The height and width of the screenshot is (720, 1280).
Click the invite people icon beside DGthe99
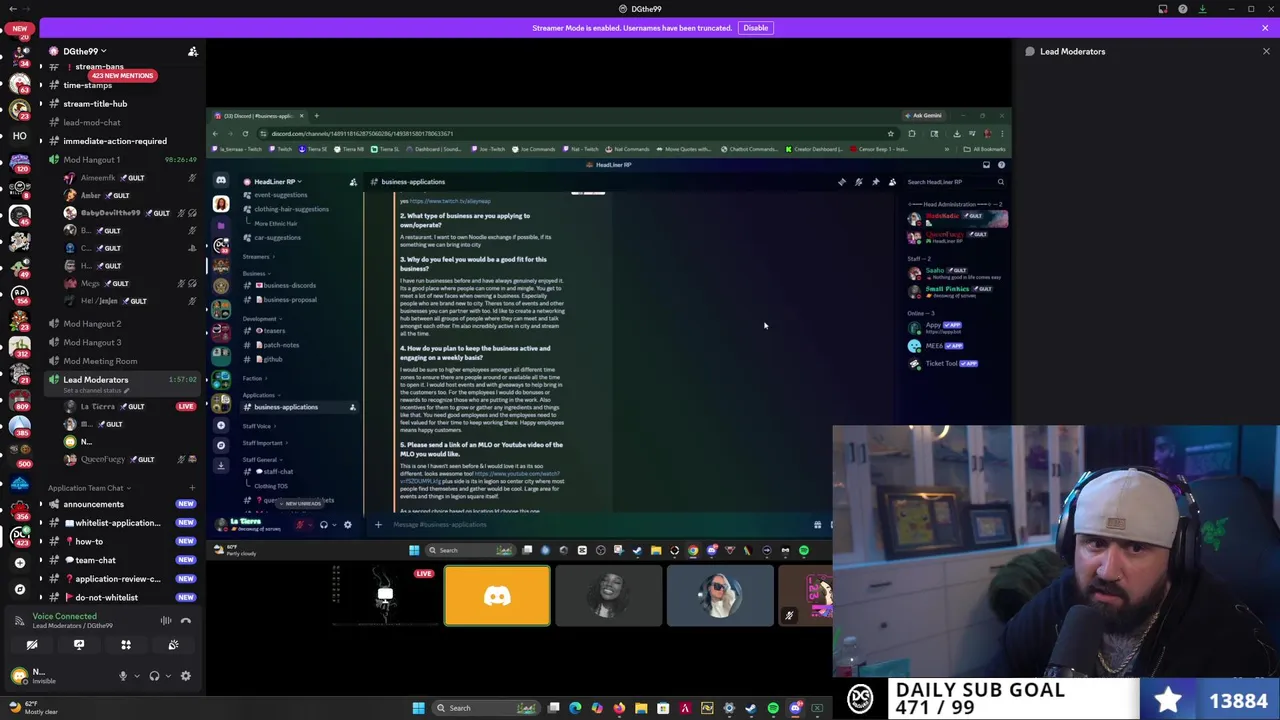pyautogui.click(x=193, y=51)
